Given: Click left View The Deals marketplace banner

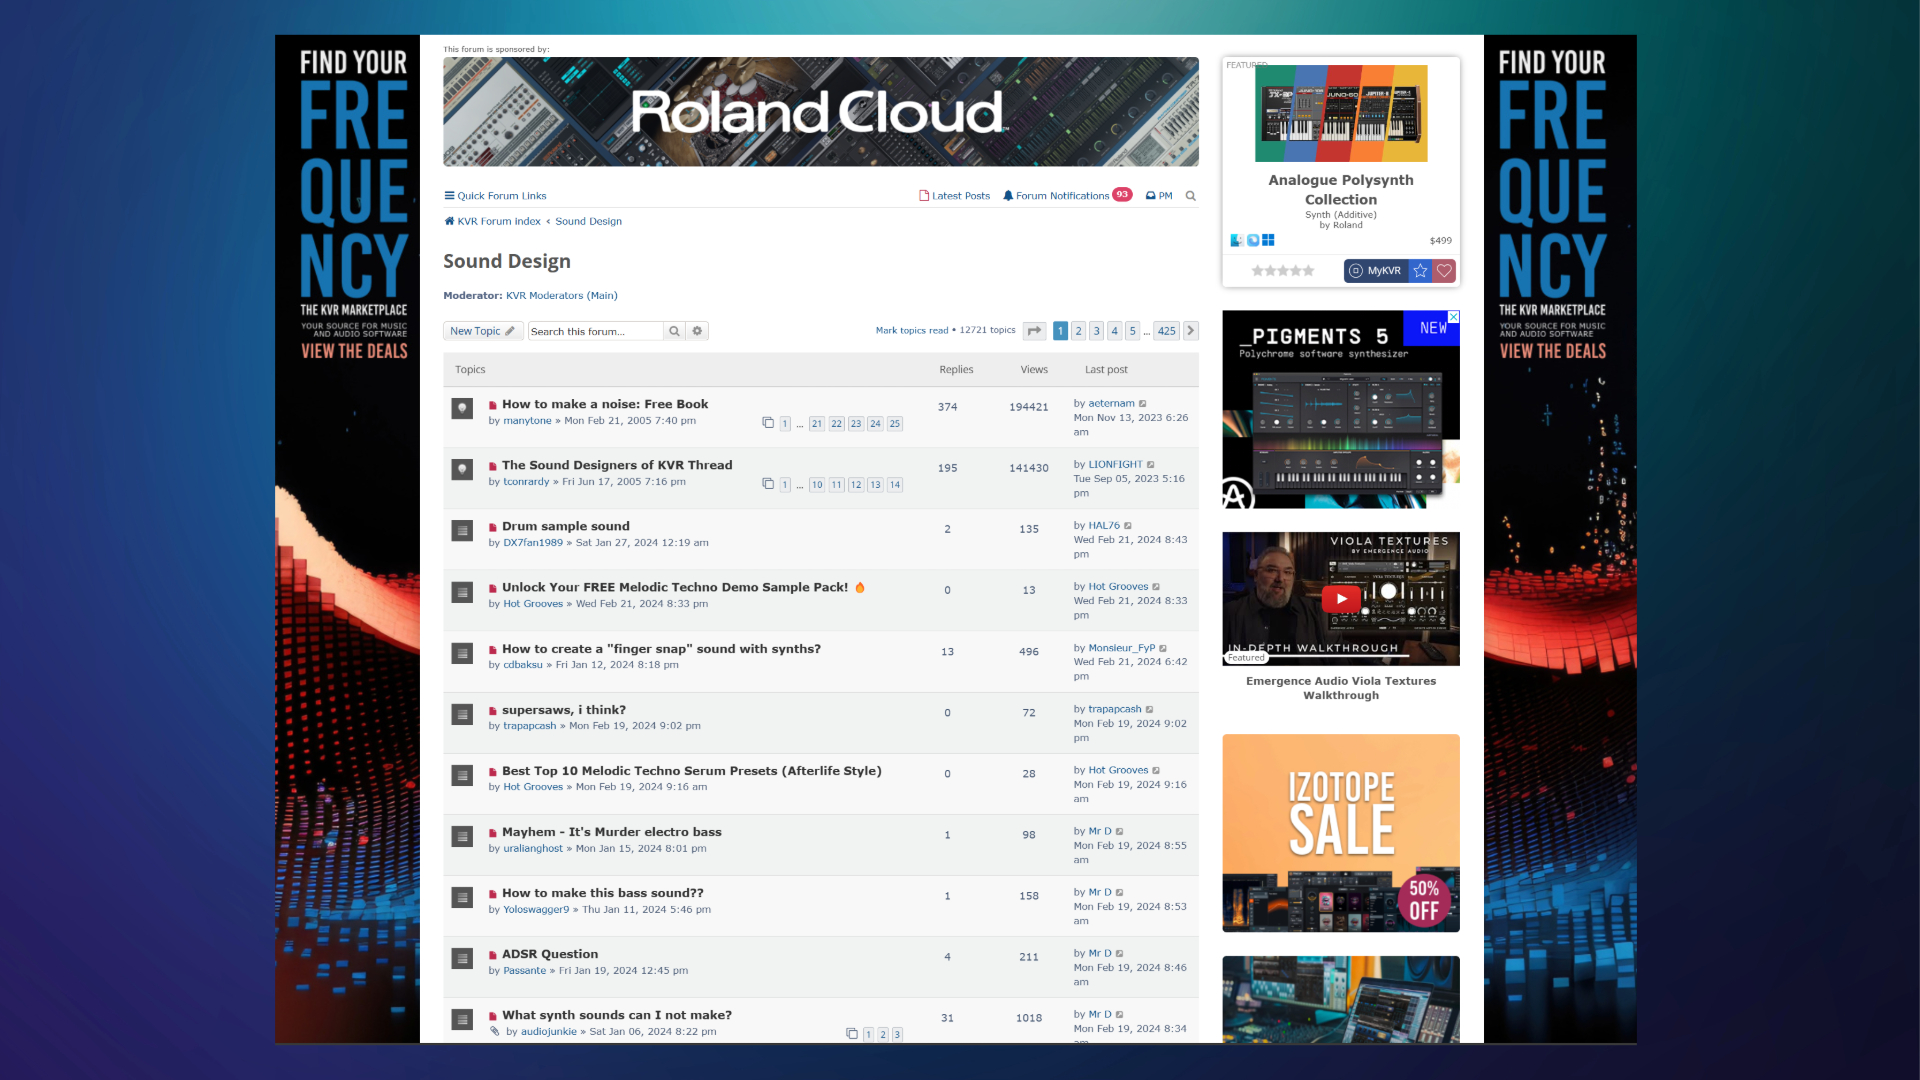Looking at the screenshot, I should [x=354, y=351].
